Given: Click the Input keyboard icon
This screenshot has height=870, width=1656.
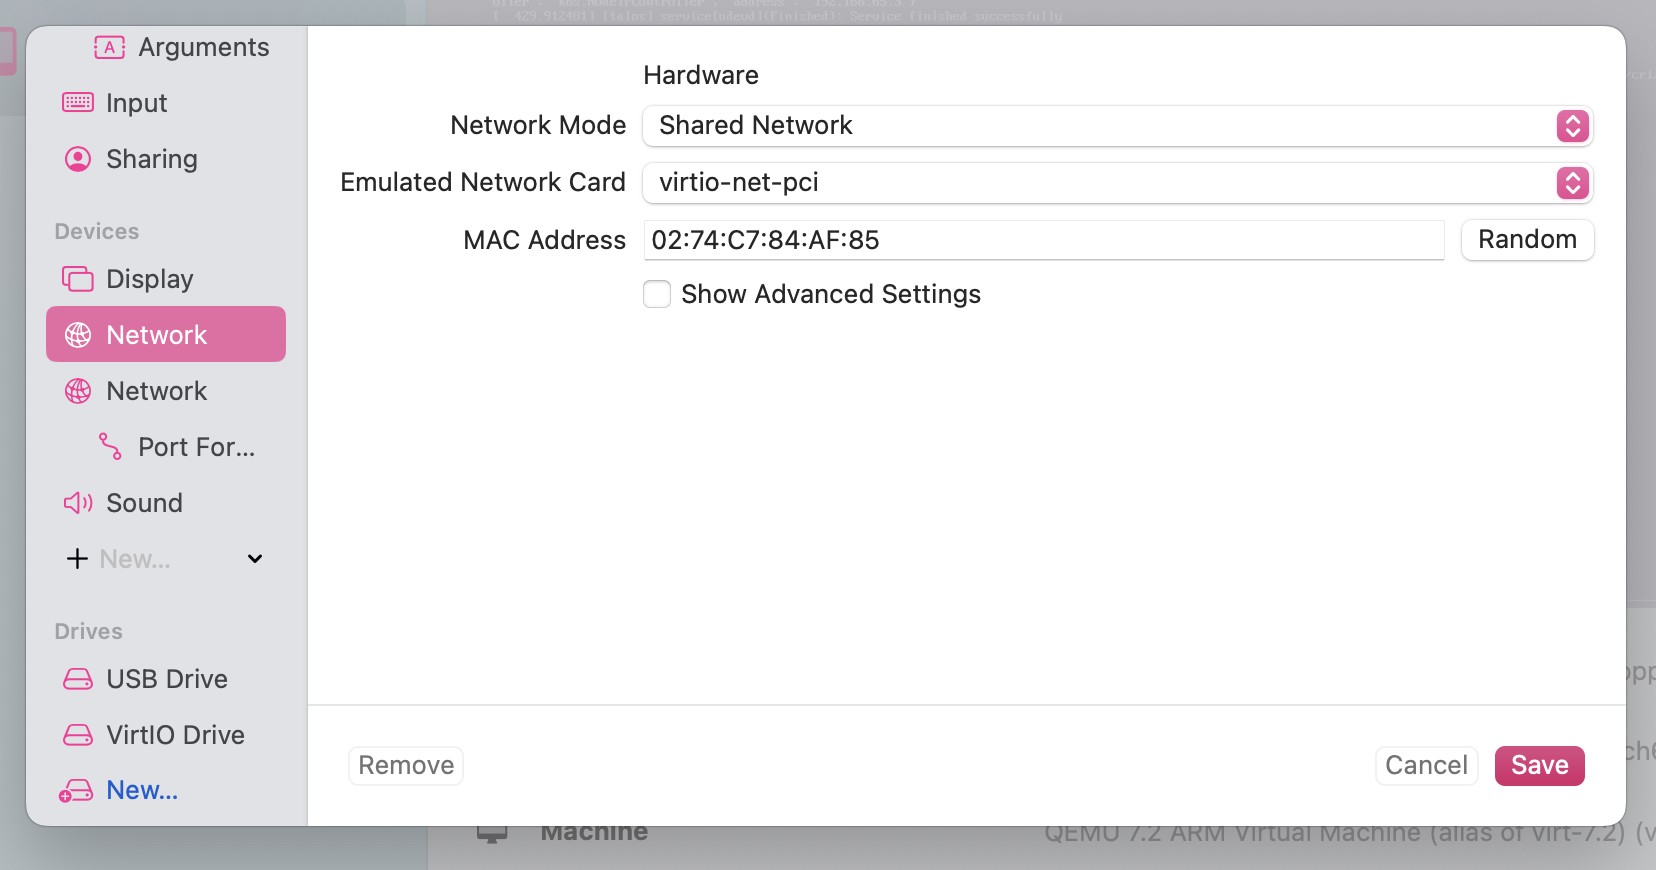Looking at the screenshot, I should click(78, 103).
